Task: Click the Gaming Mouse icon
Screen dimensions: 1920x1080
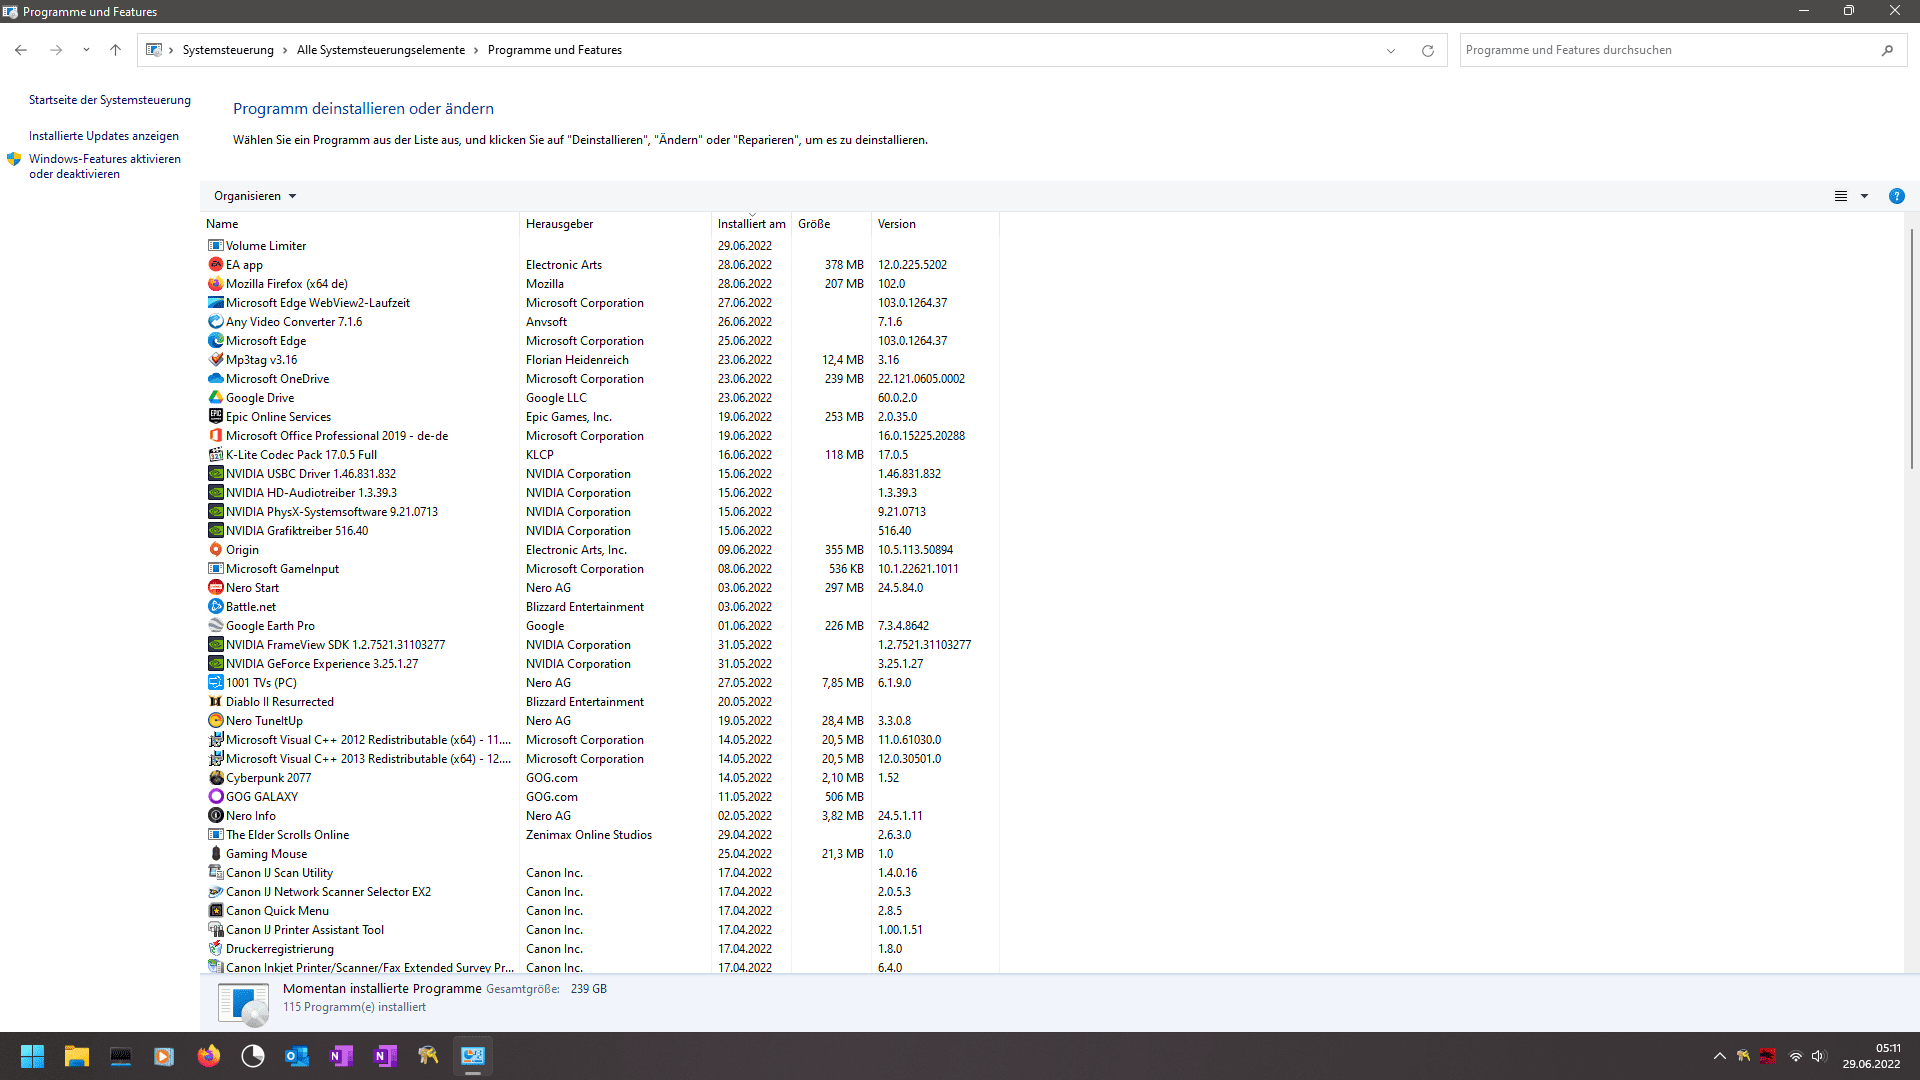Action: pyautogui.click(x=215, y=854)
